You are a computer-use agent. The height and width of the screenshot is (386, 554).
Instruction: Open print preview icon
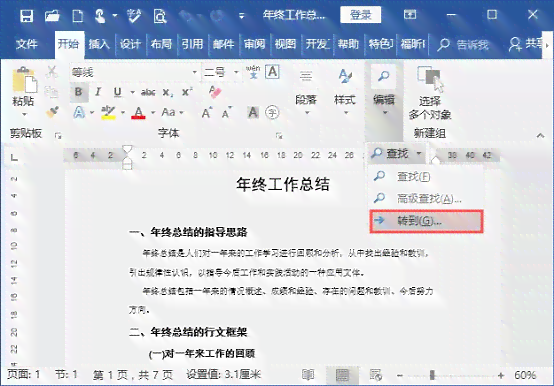click(160, 16)
